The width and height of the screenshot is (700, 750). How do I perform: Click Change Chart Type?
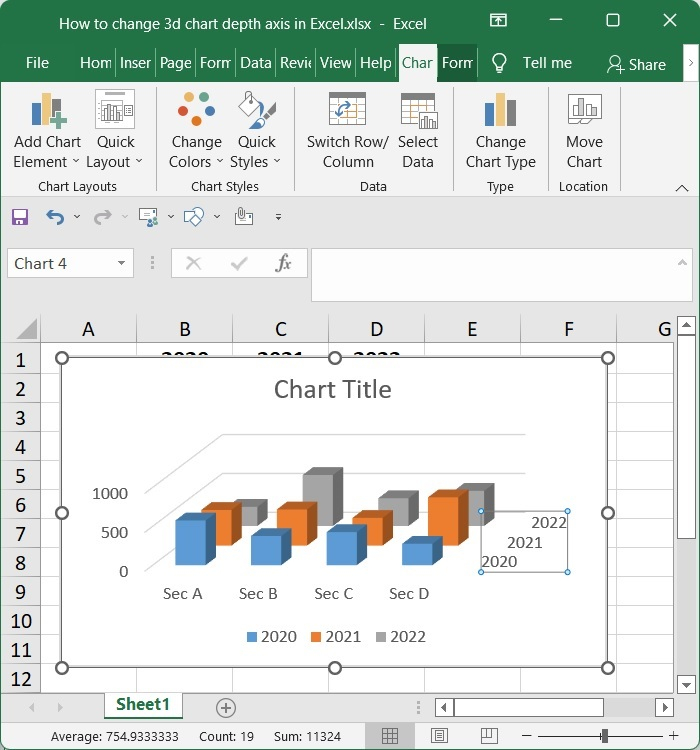(500, 130)
